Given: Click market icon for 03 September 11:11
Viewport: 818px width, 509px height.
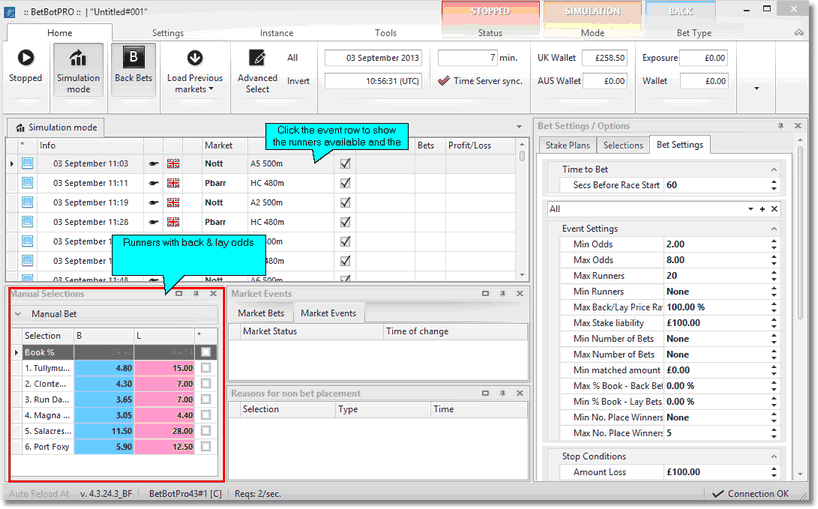Looking at the screenshot, I should (x=28, y=183).
